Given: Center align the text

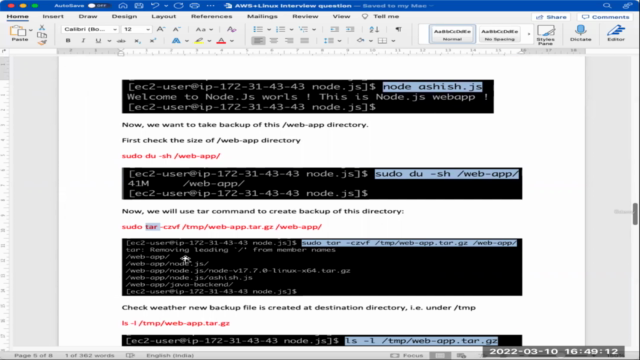Looking at the screenshot, I should (273, 41).
